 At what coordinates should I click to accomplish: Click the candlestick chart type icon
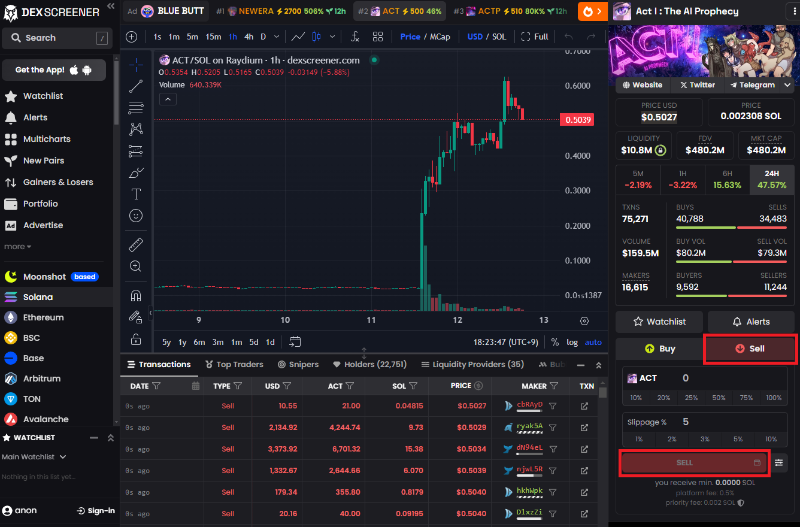tap(316, 37)
